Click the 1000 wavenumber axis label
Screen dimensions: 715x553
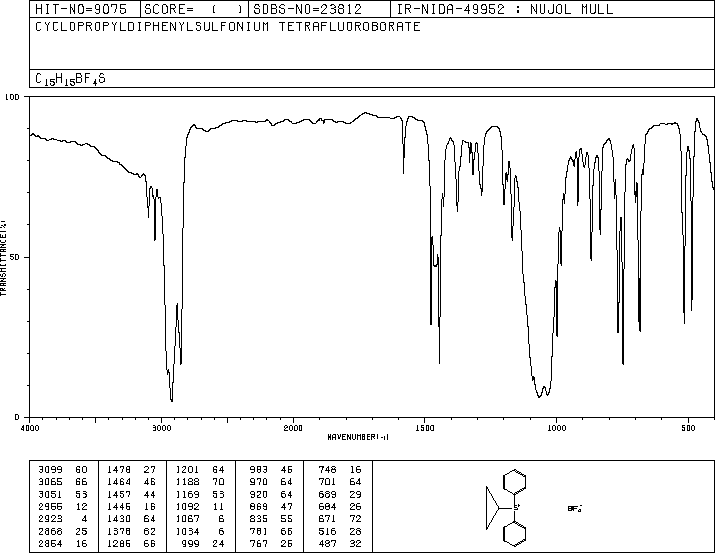[556, 428]
